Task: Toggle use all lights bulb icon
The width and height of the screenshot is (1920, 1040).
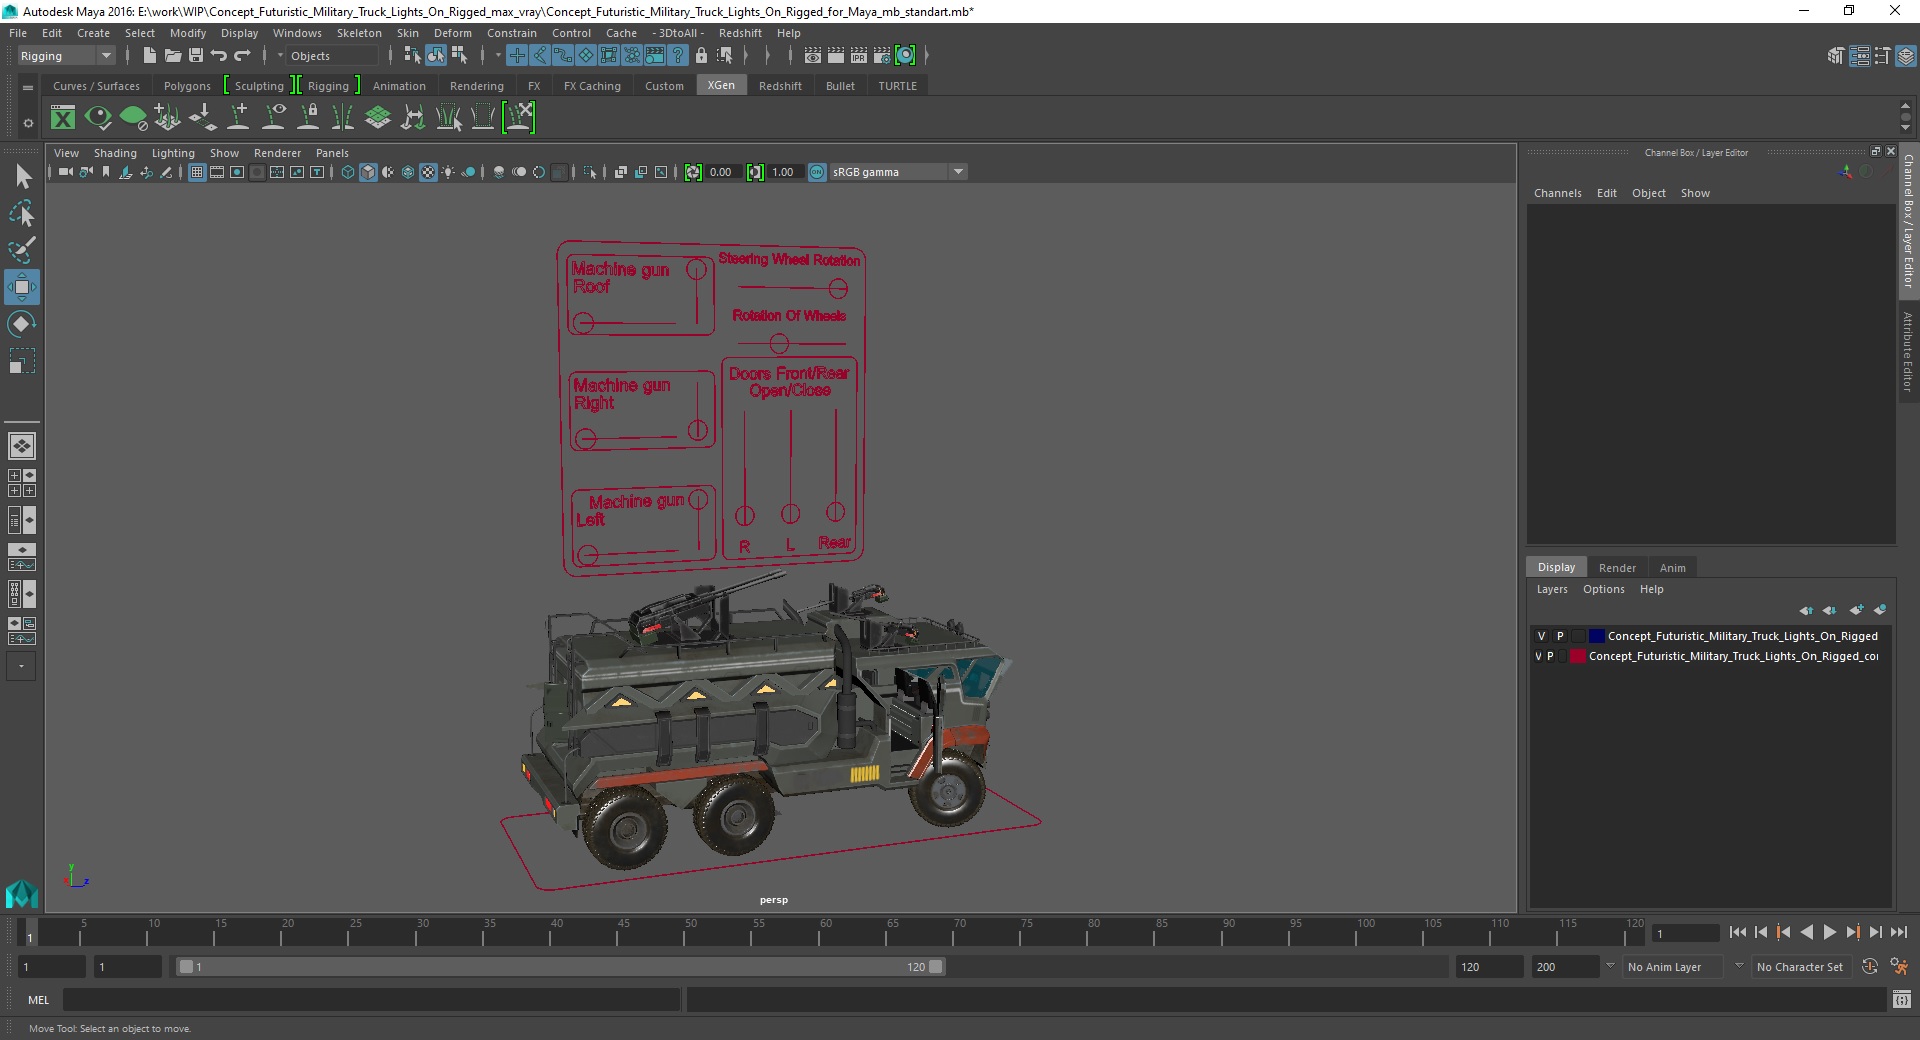Action: pyautogui.click(x=448, y=172)
